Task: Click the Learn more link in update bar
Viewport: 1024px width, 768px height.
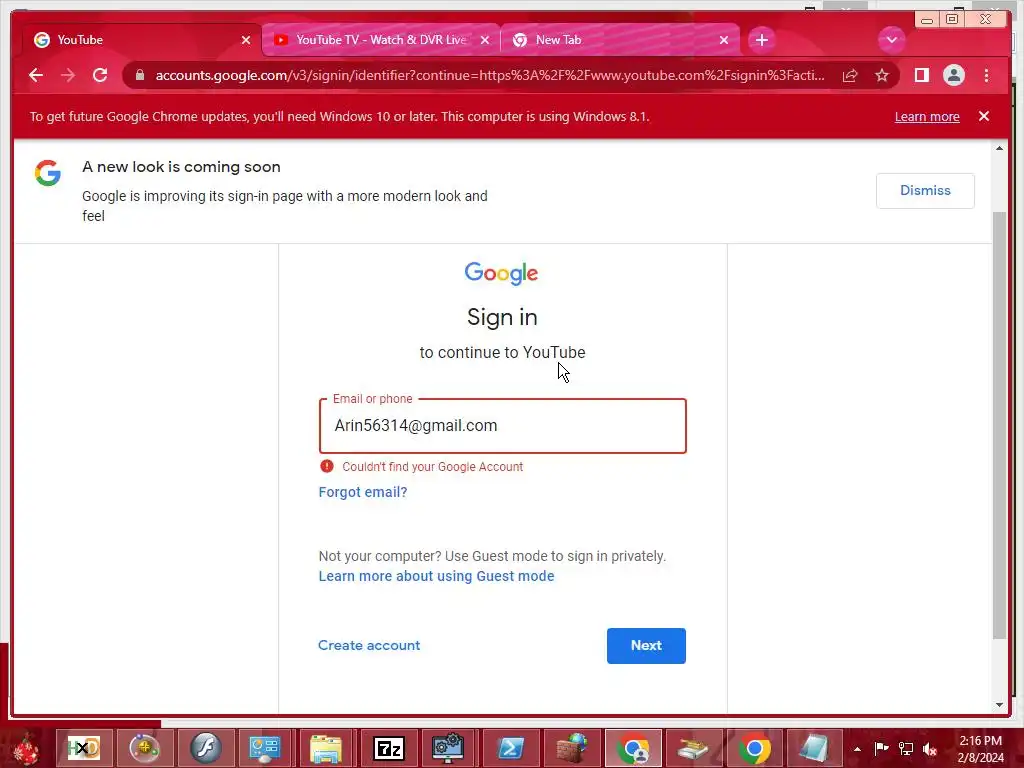Action: point(927,117)
